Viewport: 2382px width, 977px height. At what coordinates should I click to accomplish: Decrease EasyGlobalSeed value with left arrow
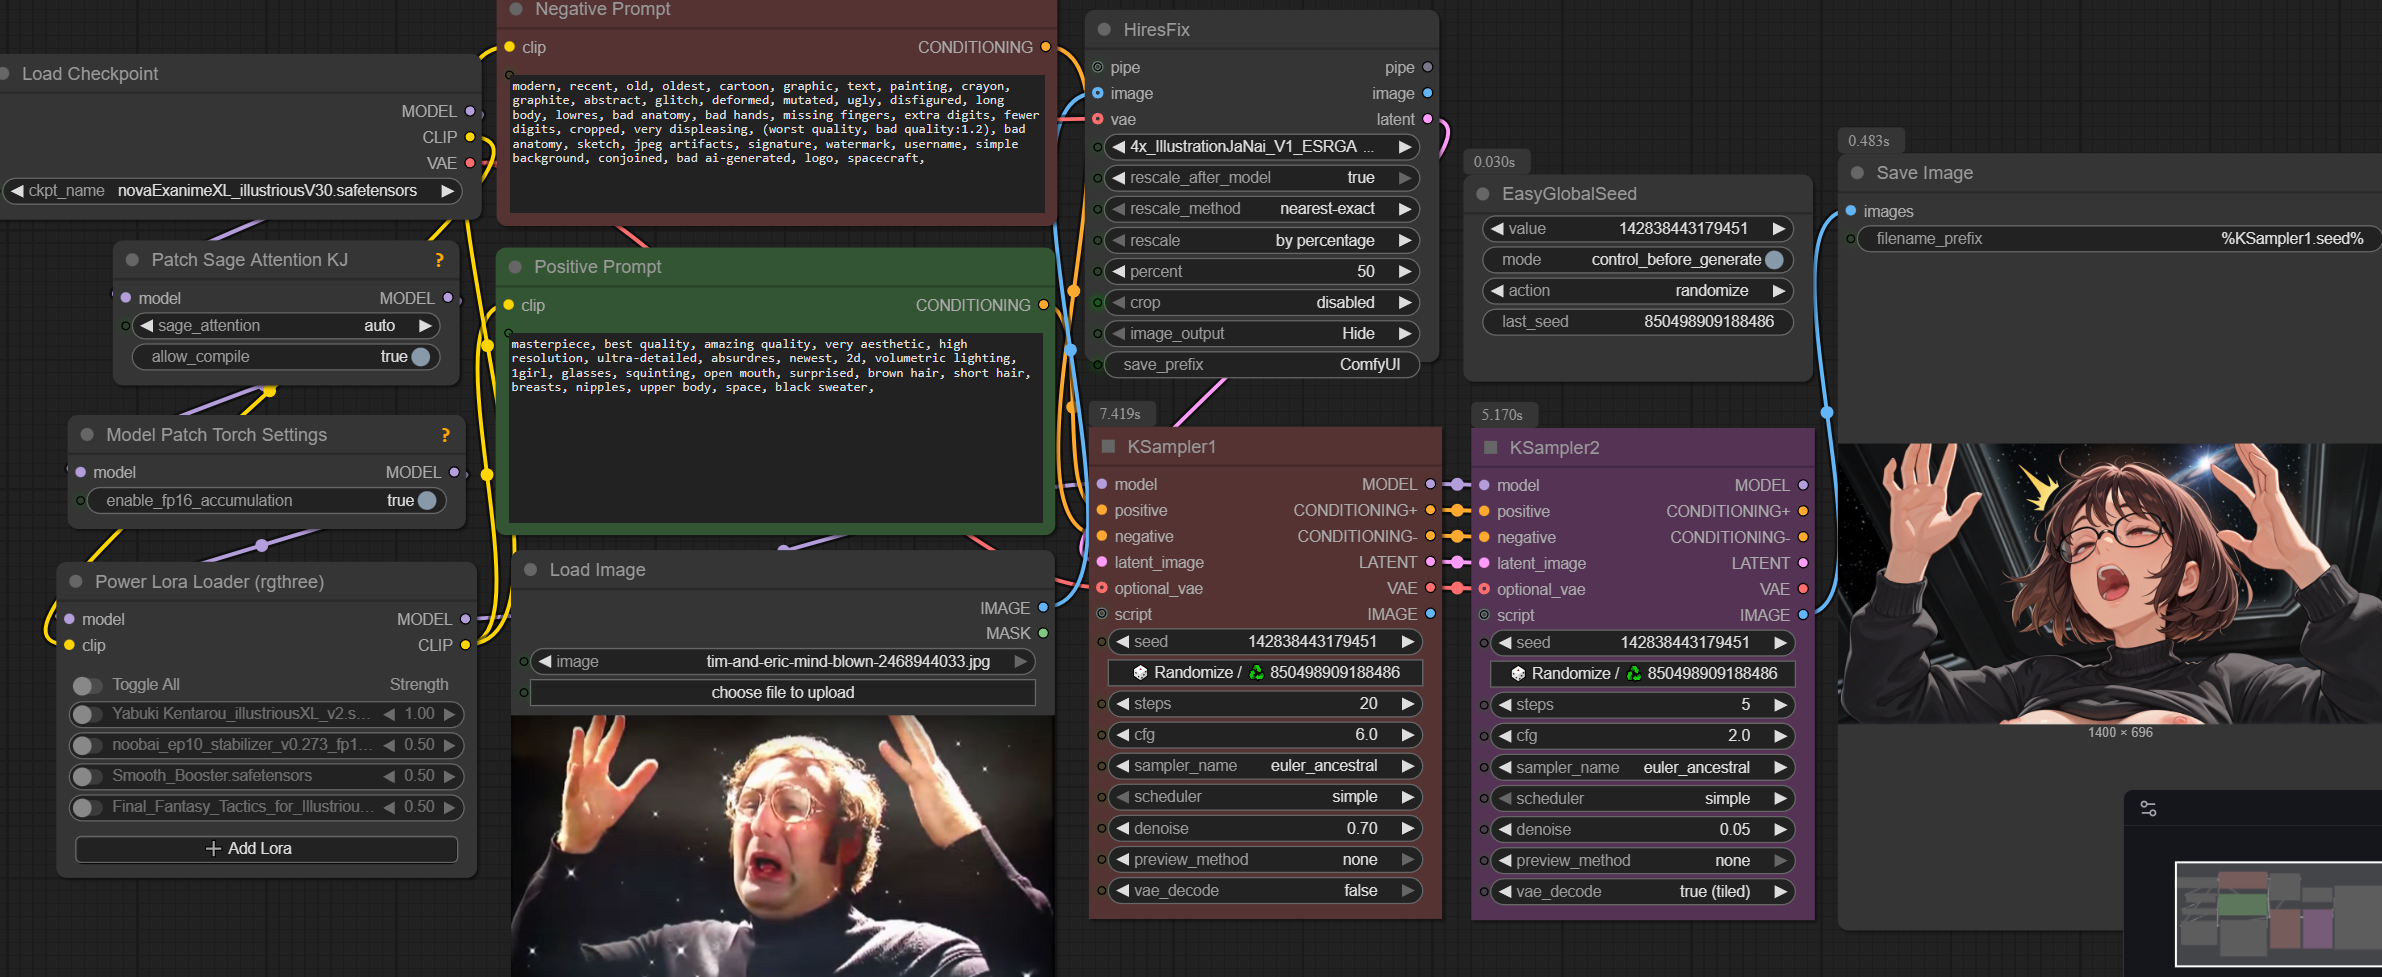(1497, 229)
